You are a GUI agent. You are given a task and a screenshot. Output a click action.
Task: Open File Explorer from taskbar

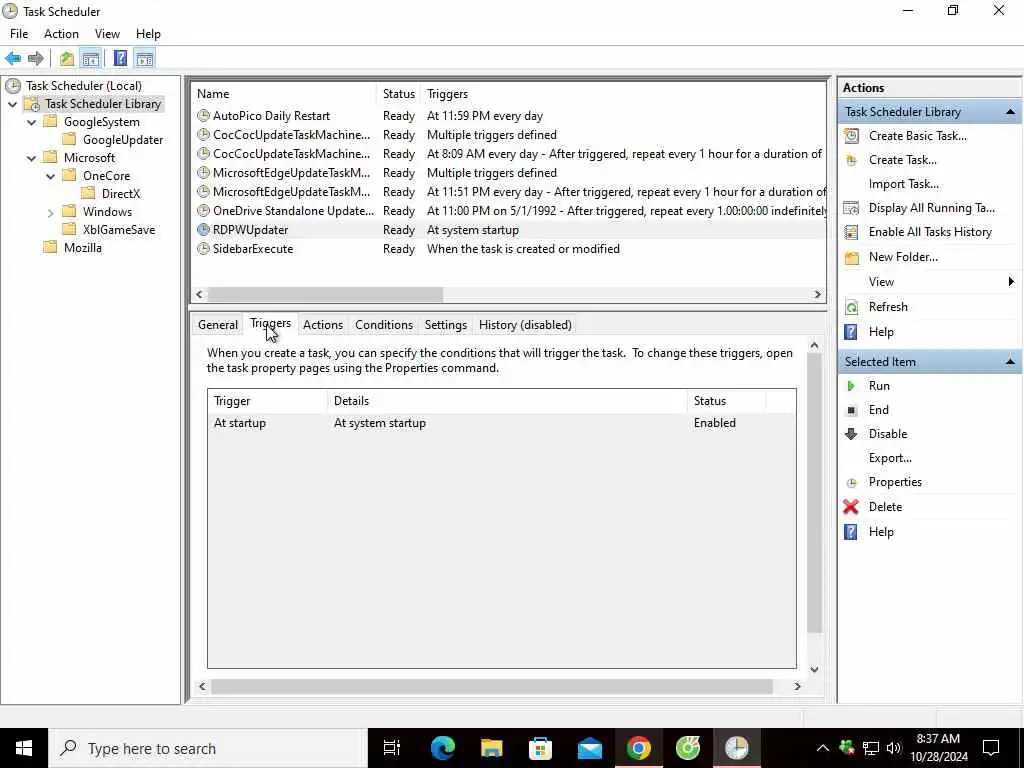coord(492,748)
